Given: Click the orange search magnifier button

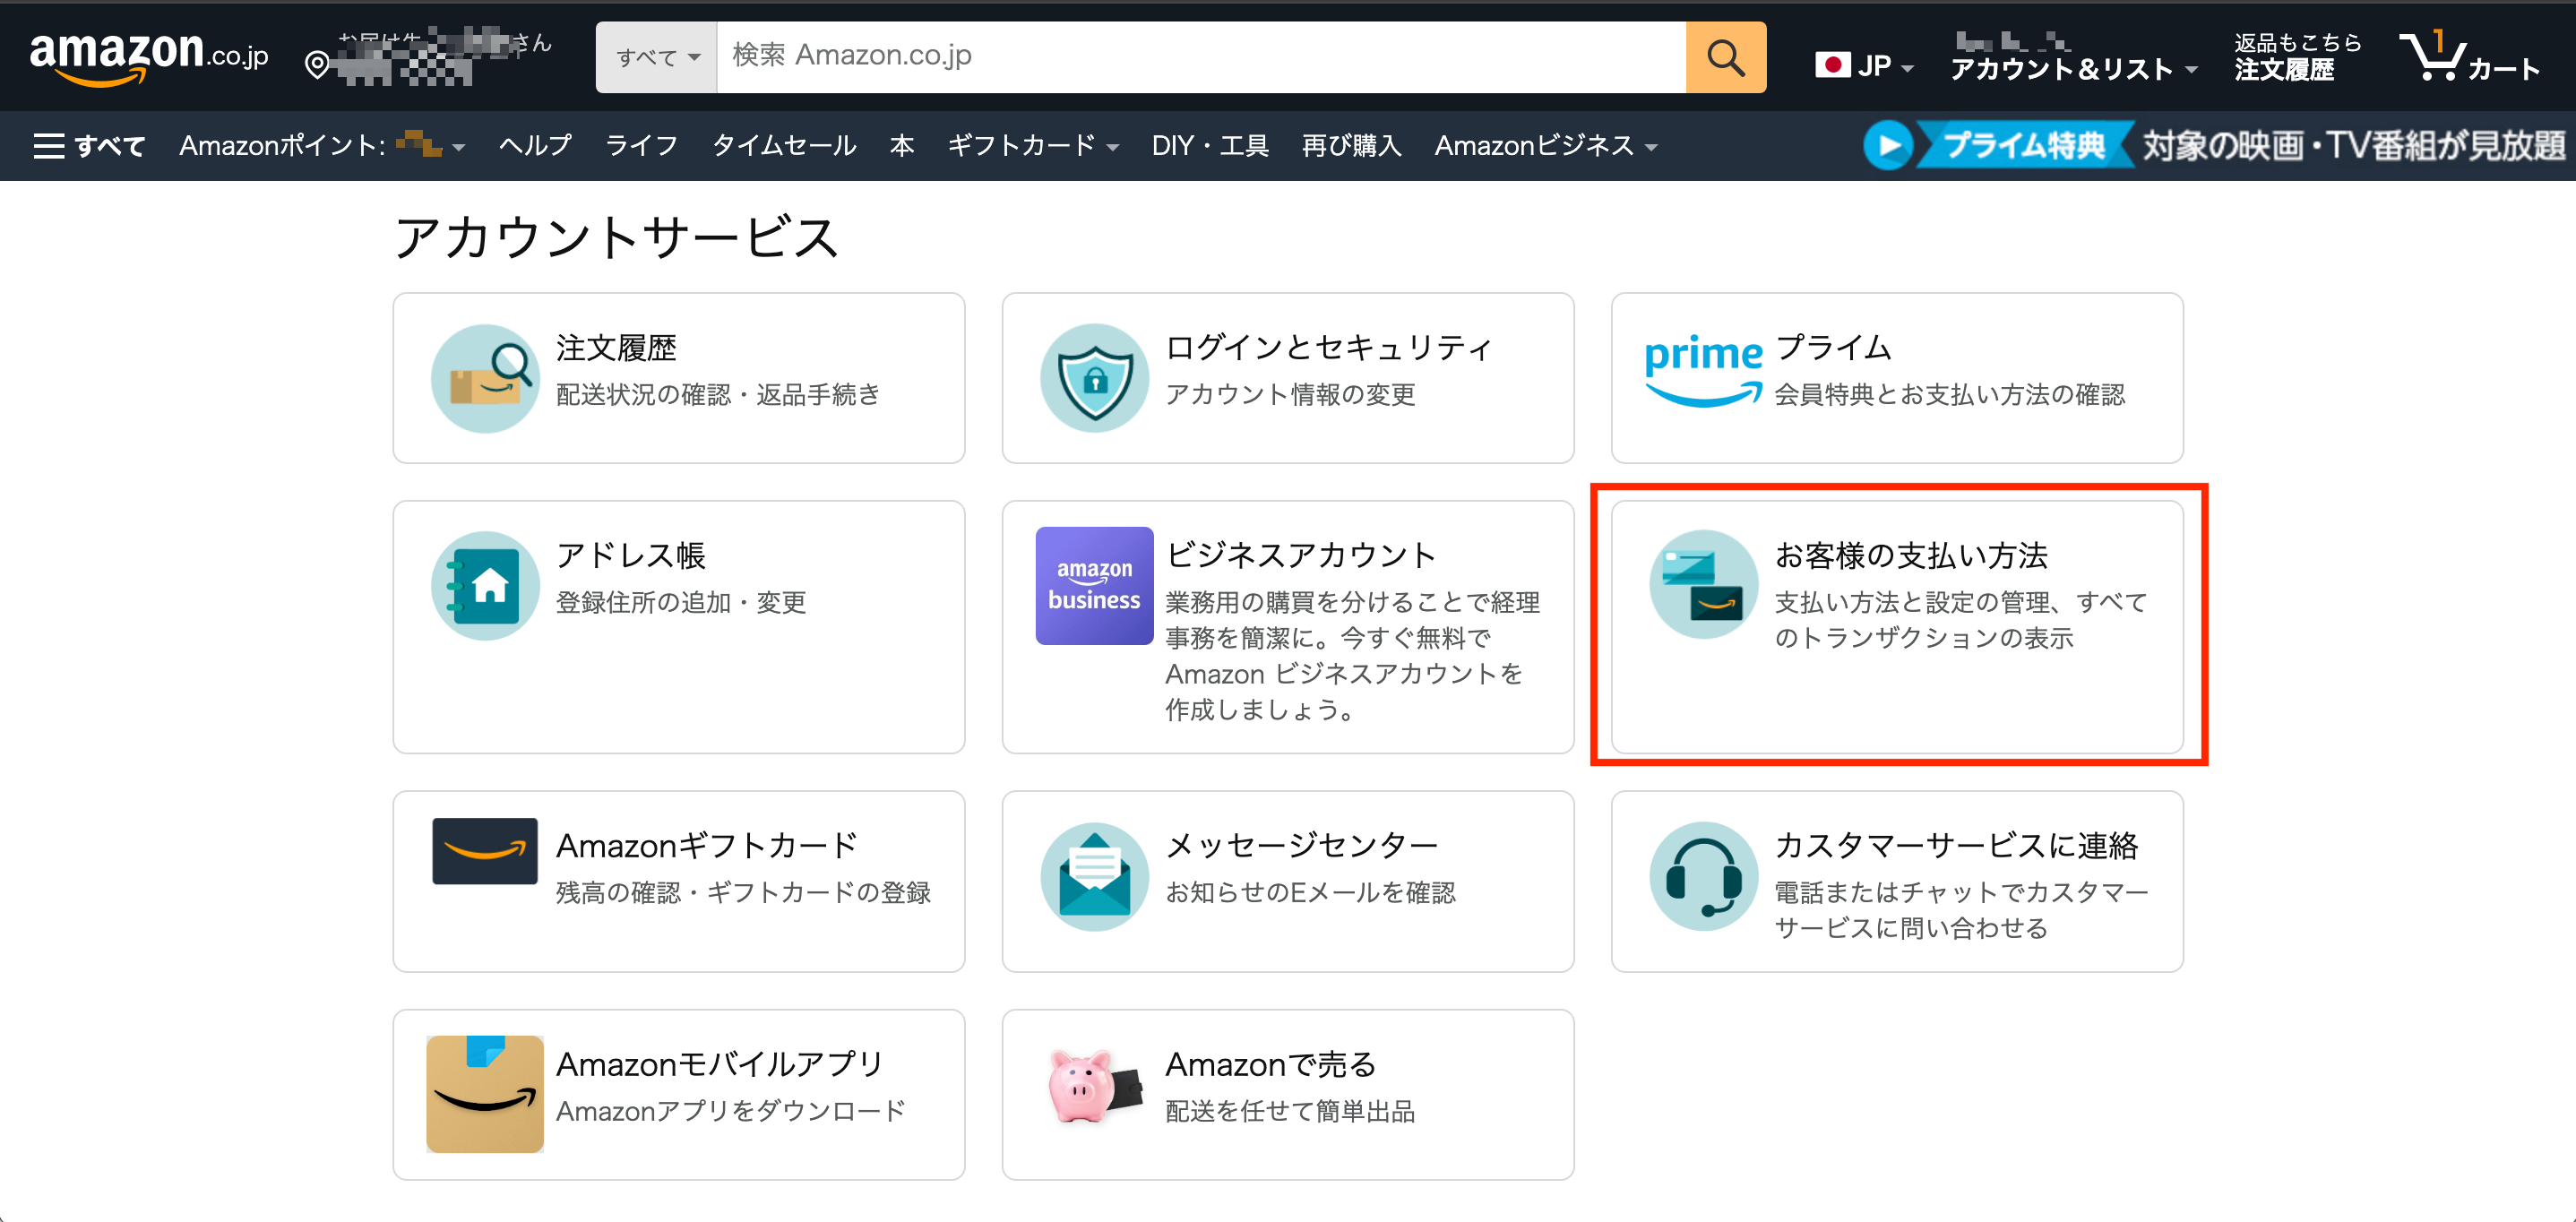Looking at the screenshot, I should (x=1725, y=57).
